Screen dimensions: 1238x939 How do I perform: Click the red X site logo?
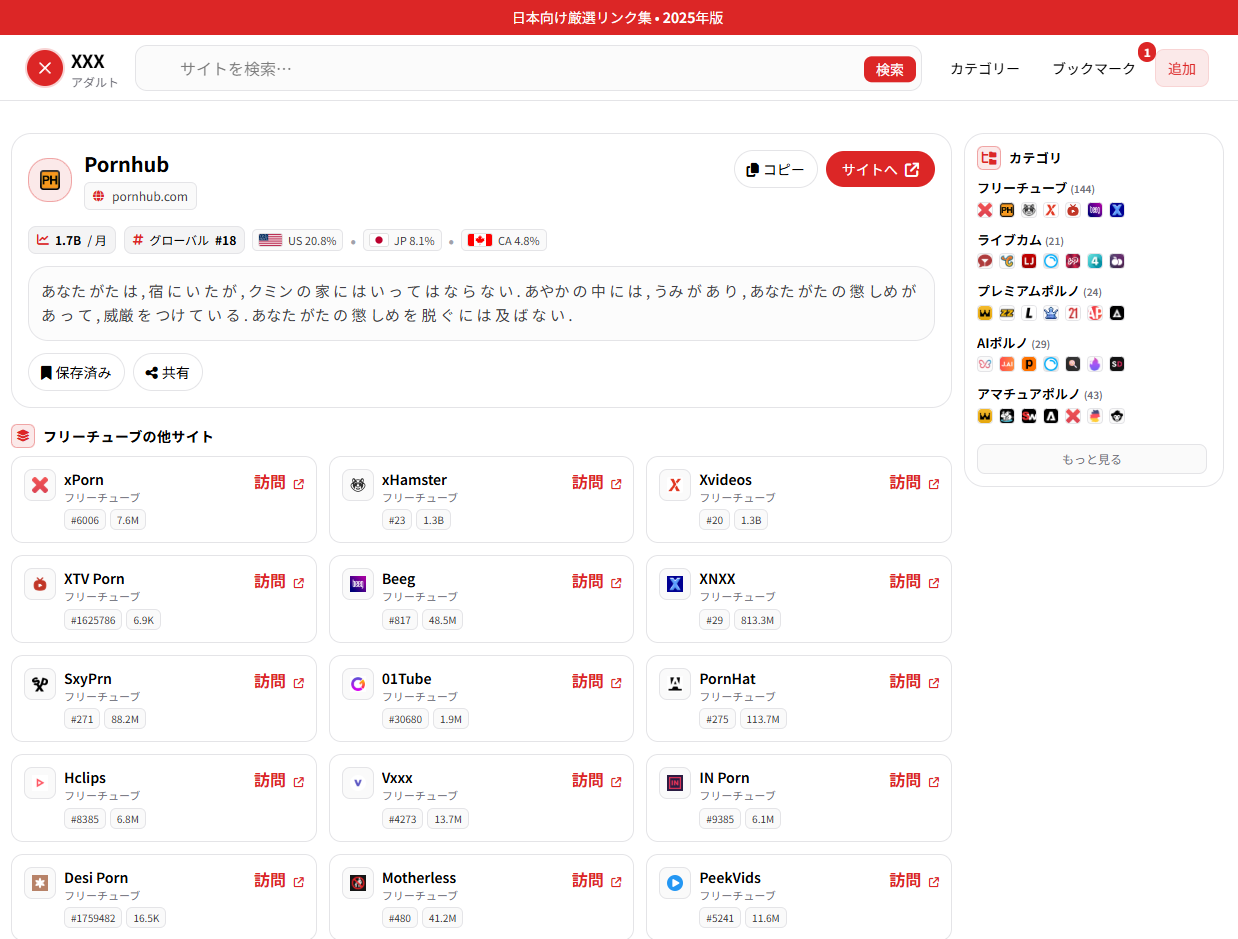(45, 68)
